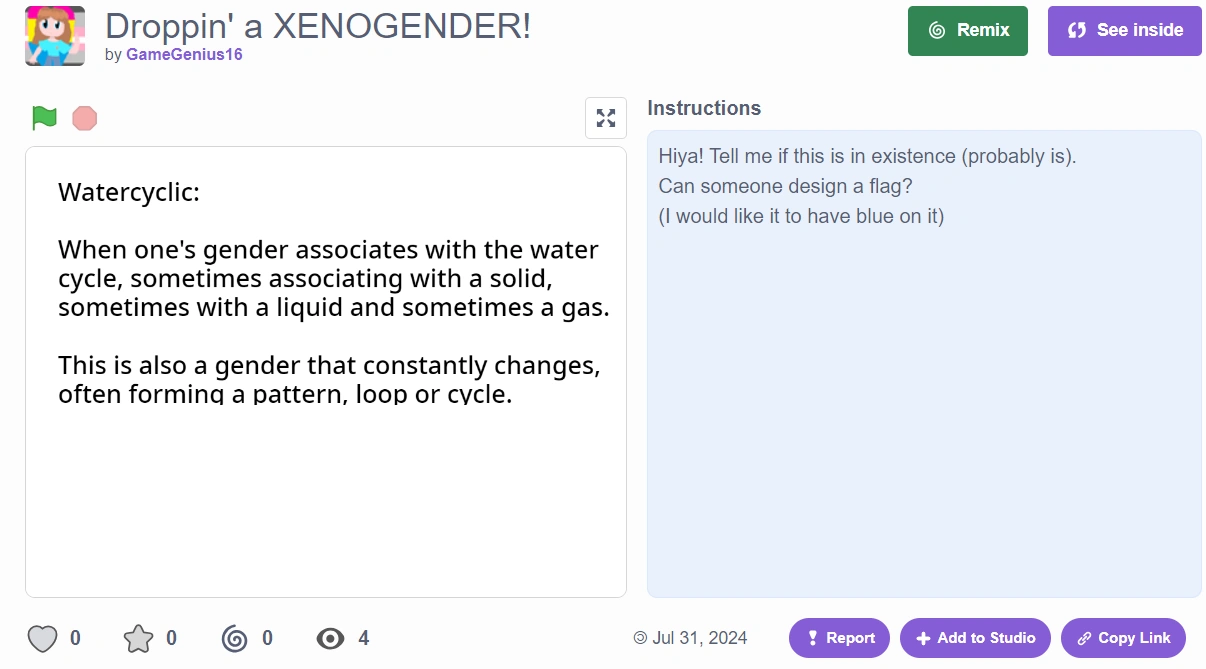Click the project title Droppin' a XENOGENDER!
Image resolution: width=1206 pixels, height=669 pixels.
coord(318,26)
